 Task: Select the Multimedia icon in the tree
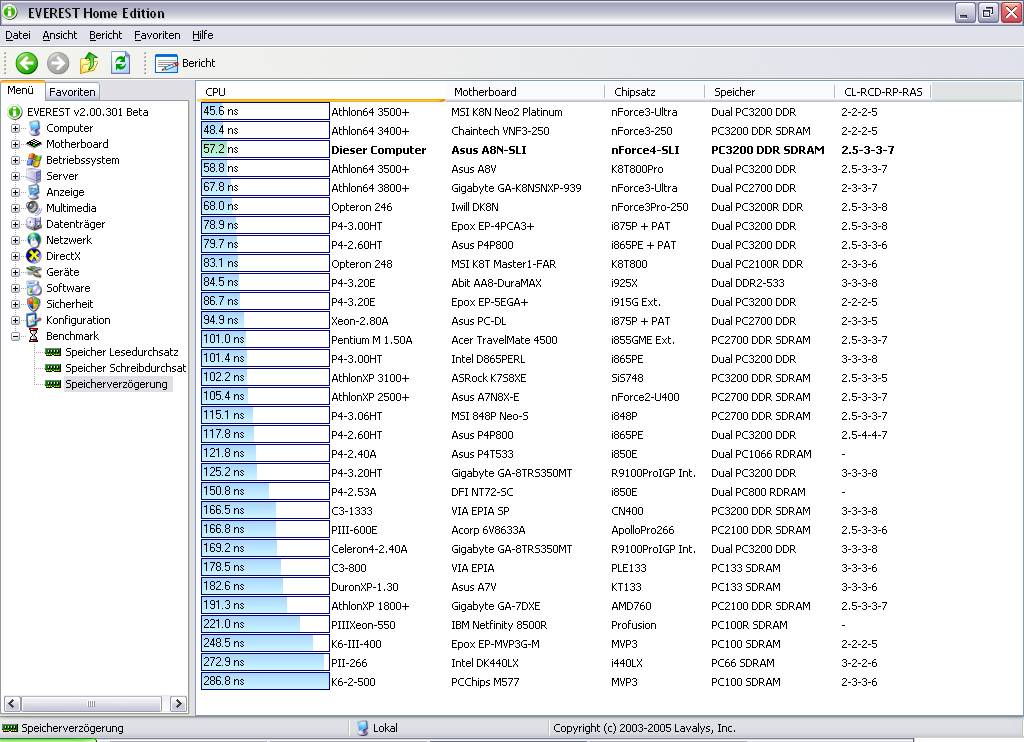tap(34, 208)
